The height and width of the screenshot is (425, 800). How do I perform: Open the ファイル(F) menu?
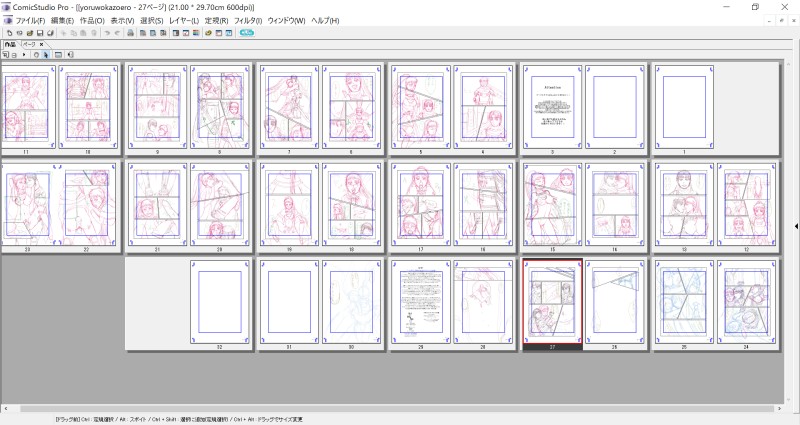pyautogui.click(x=30, y=21)
